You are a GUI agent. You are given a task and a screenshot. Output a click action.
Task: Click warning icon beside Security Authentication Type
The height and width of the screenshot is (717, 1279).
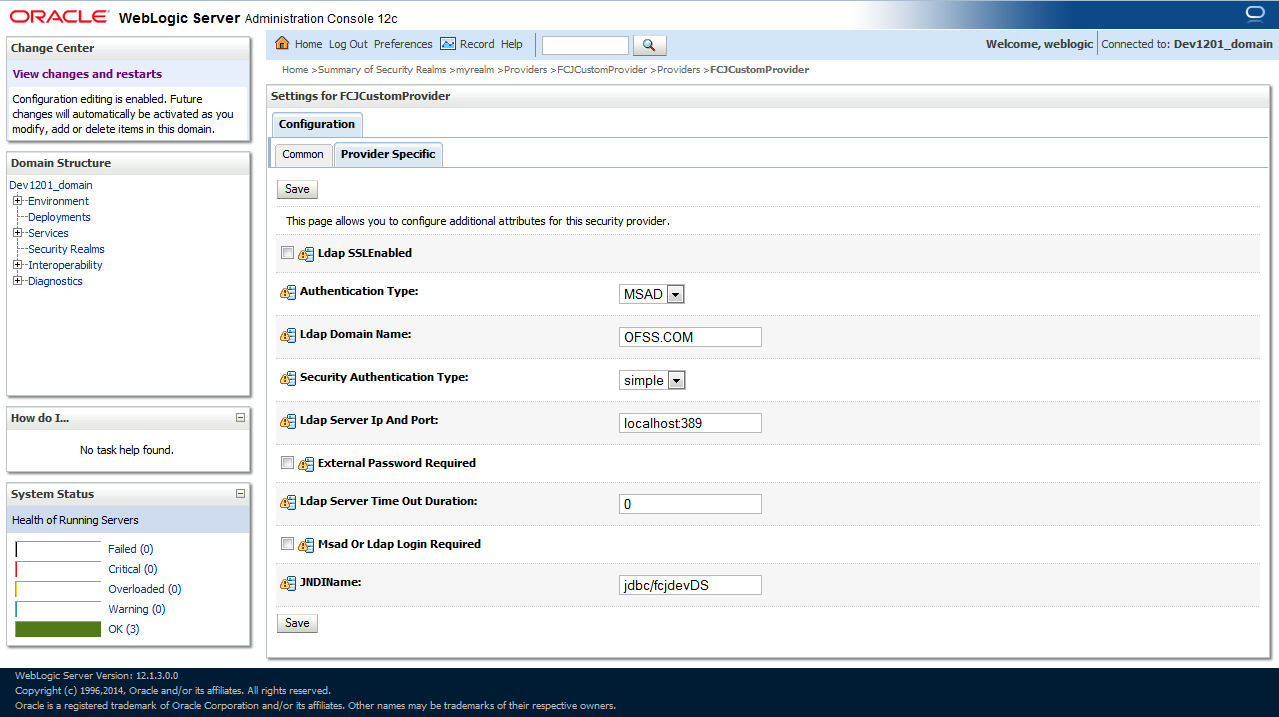click(288, 378)
